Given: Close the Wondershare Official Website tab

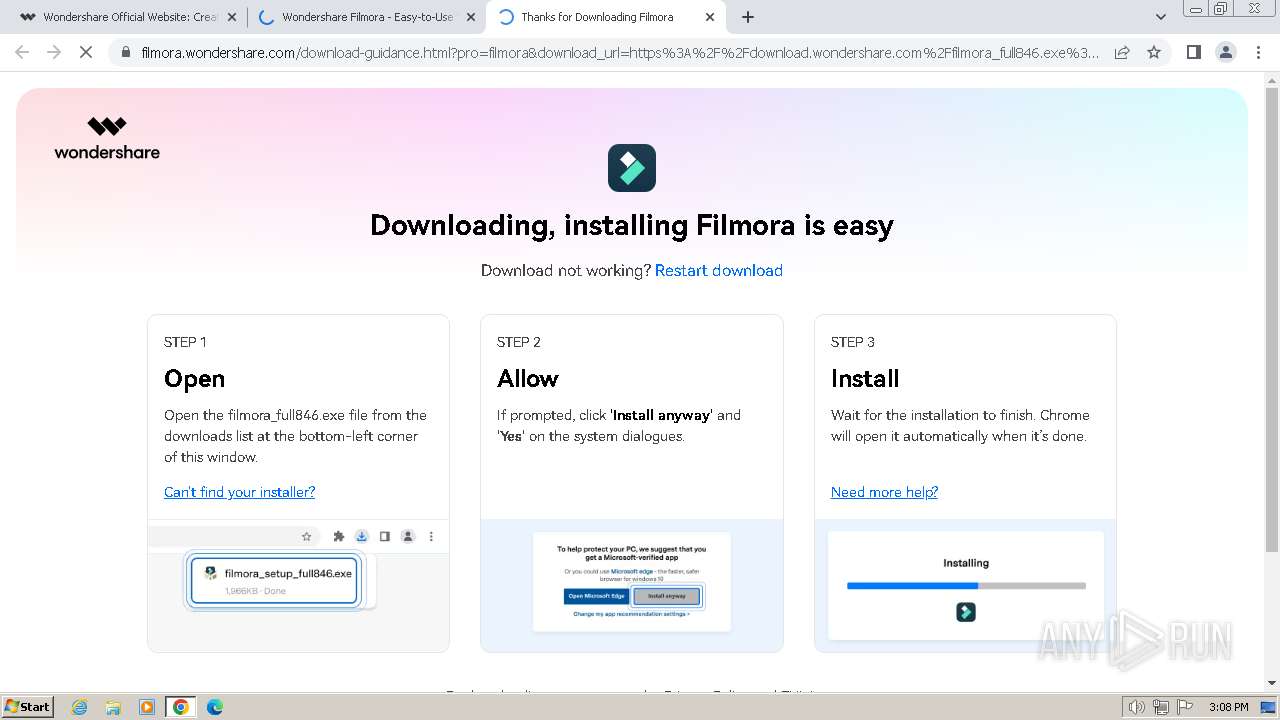Looking at the screenshot, I should click(232, 17).
